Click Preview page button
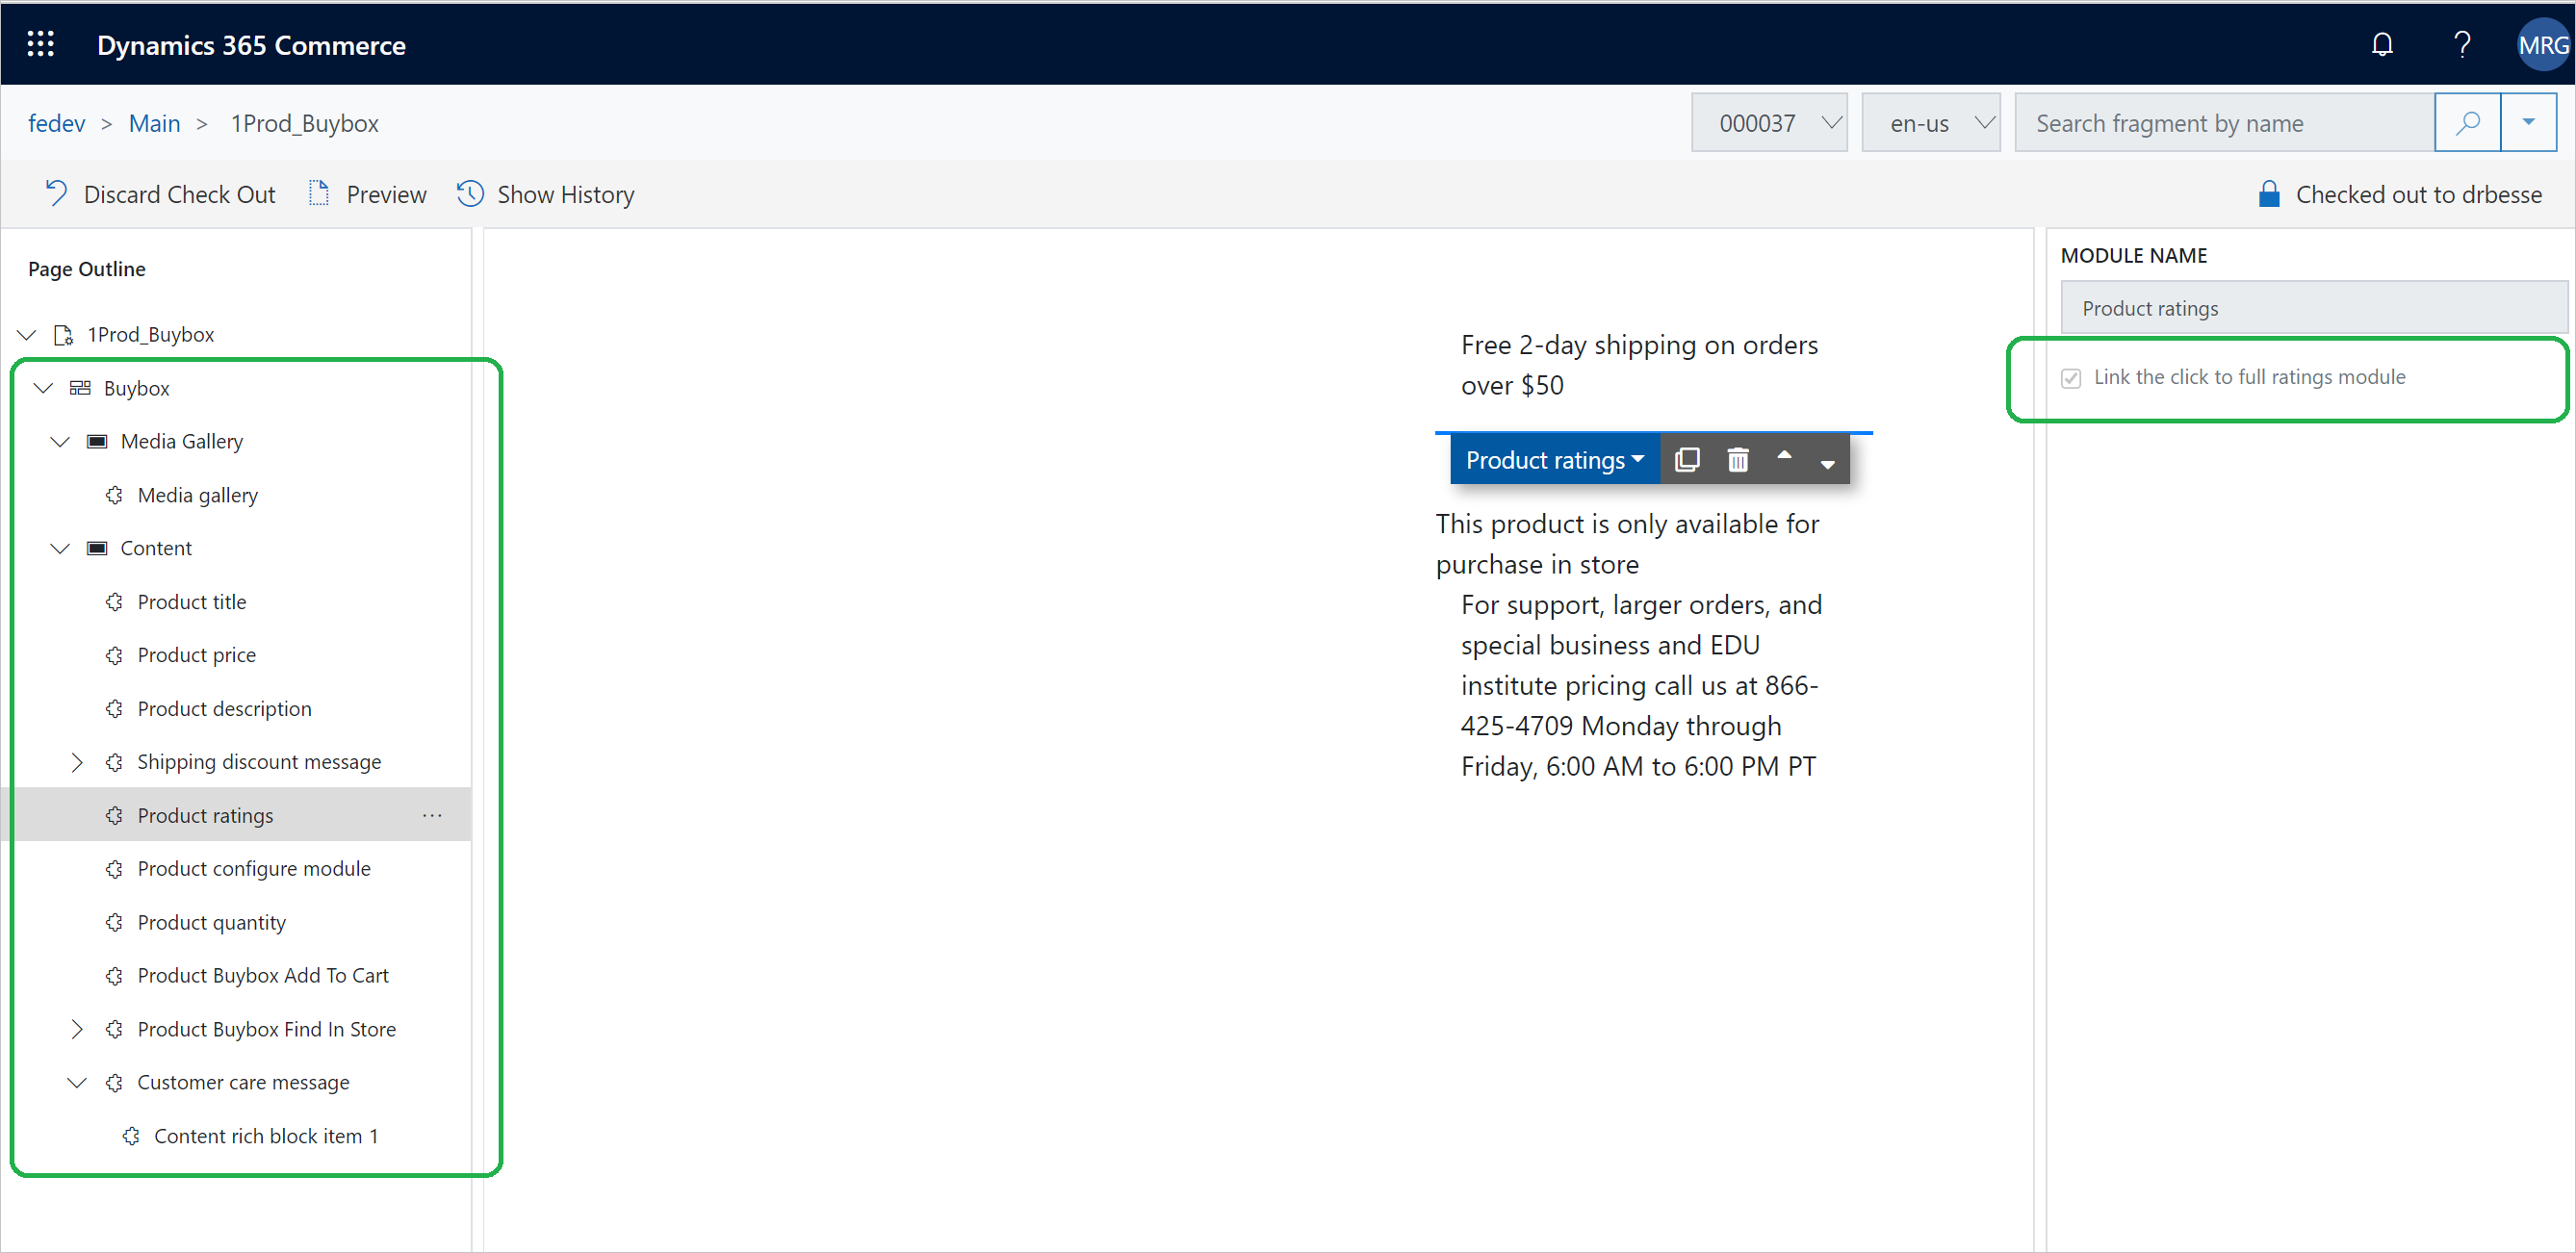This screenshot has width=2576, height=1253. pos(361,193)
